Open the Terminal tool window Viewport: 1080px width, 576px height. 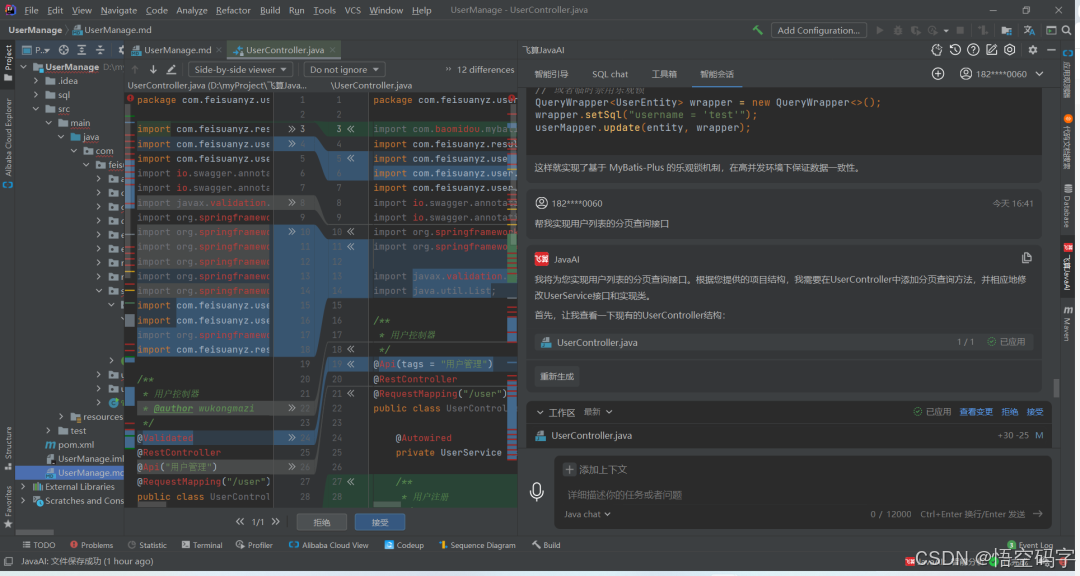click(x=202, y=545)
